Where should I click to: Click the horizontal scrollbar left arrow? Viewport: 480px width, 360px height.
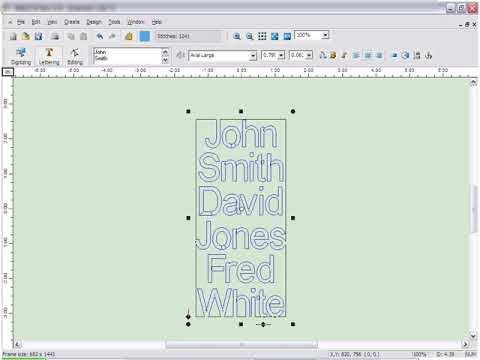pos(18,344)
